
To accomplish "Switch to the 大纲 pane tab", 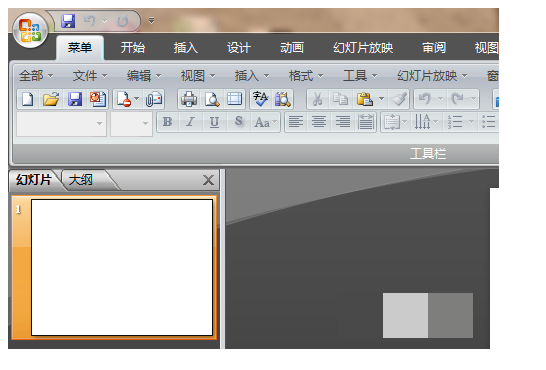I will (x=81, y=180).
